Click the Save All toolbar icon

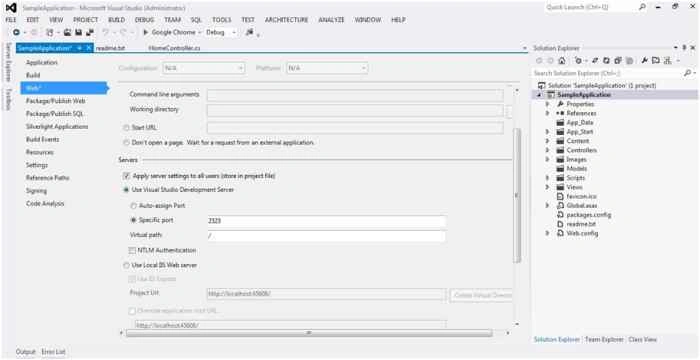tap(90, 32)
